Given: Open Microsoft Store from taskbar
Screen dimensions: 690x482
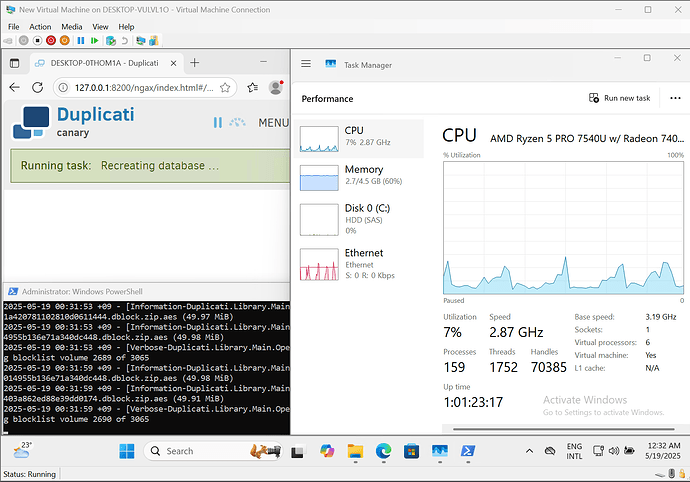Looking at the screenshot, I should click(411, 451).
